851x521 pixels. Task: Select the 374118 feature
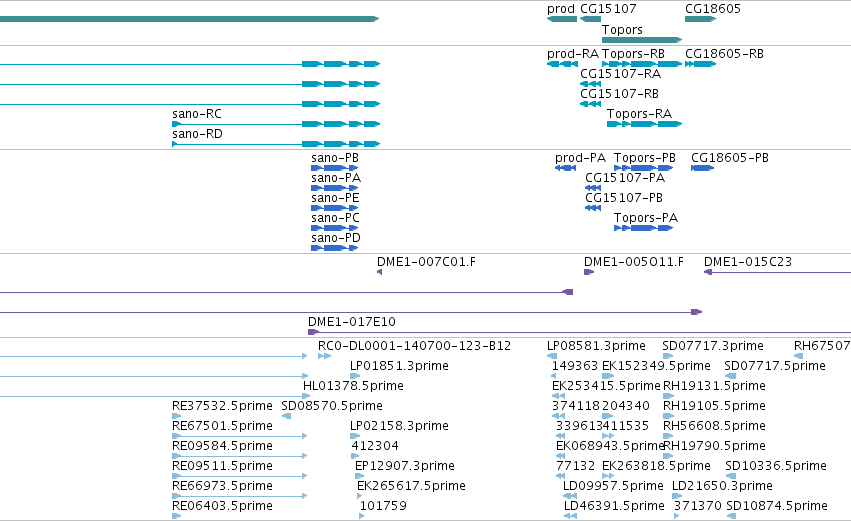tap(558, 417)
